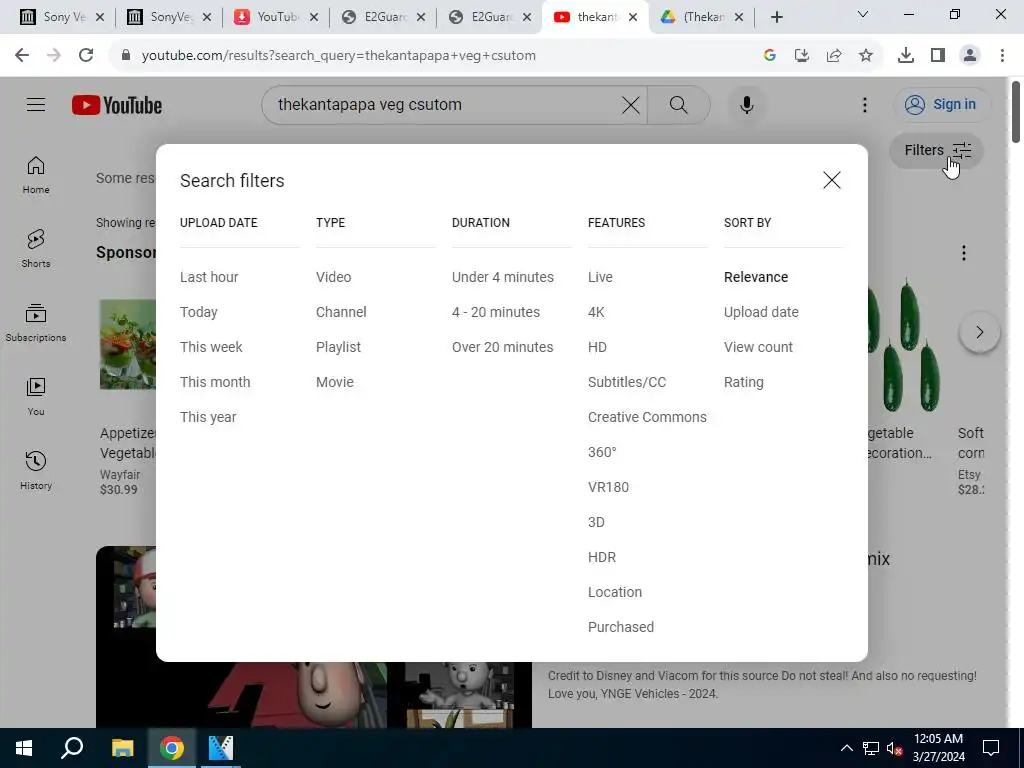Enable the HD feature filter
This screenshot has width=1024, height=768.
pos(597,347)
